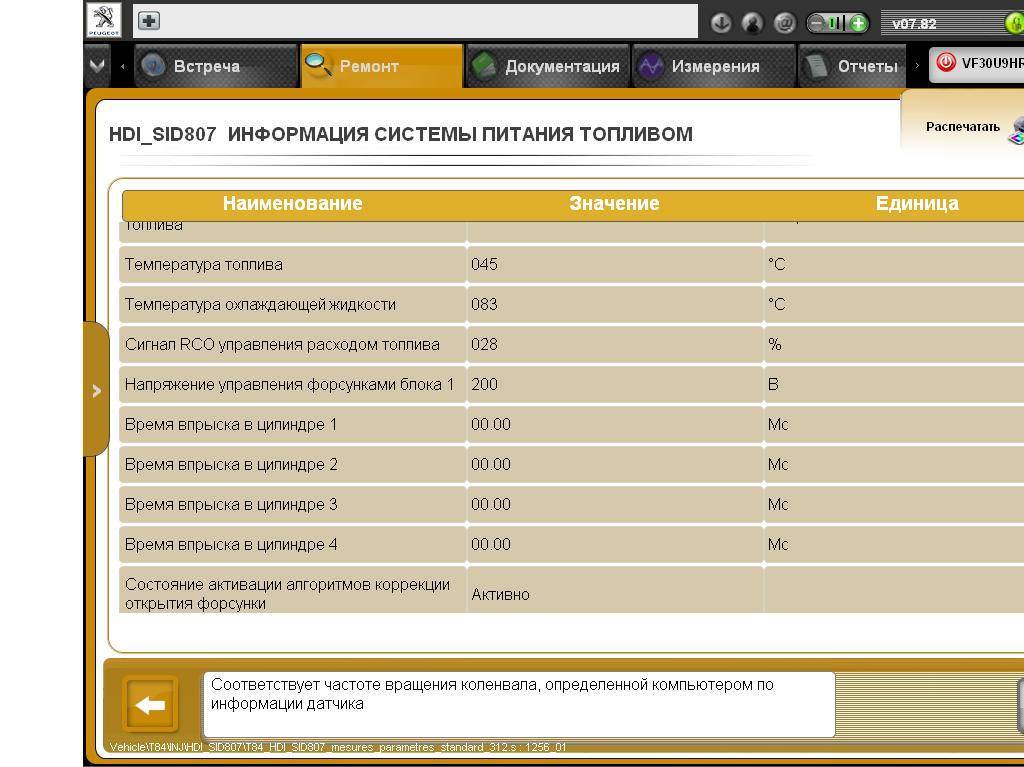Click the green plus zoom-in button

pyautogui.click(x=857, y=23)
